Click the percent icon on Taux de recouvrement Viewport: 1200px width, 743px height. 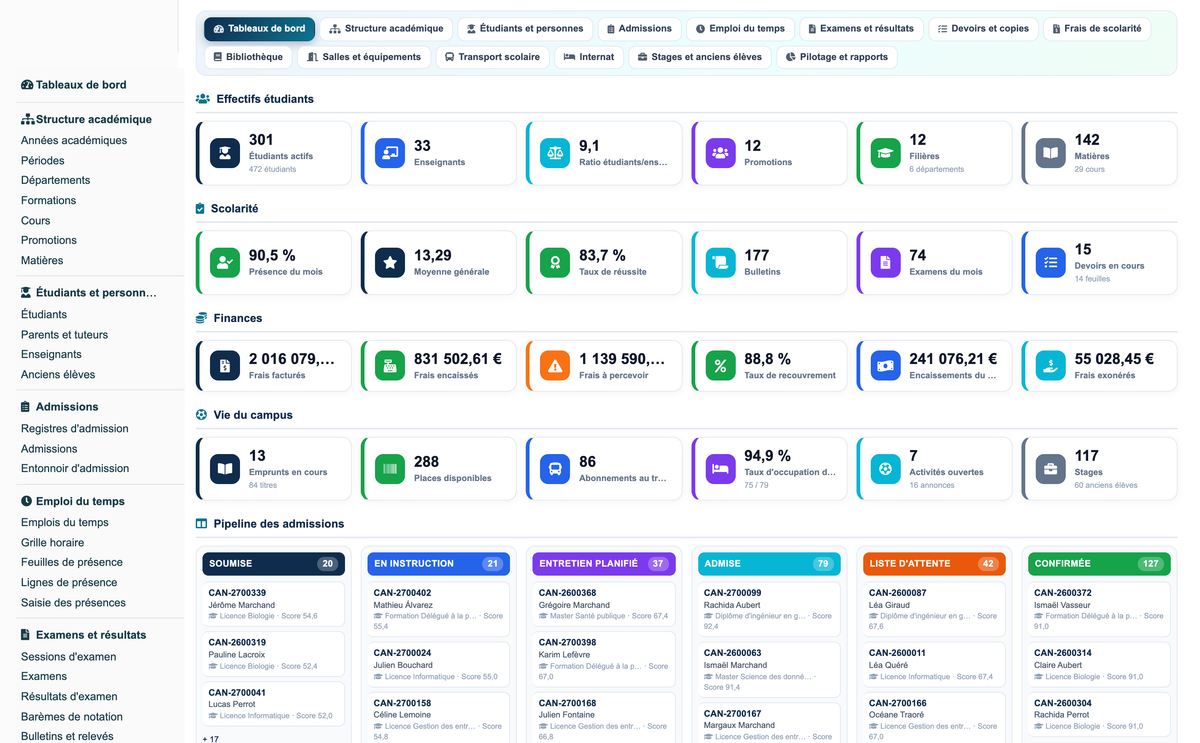720,366
